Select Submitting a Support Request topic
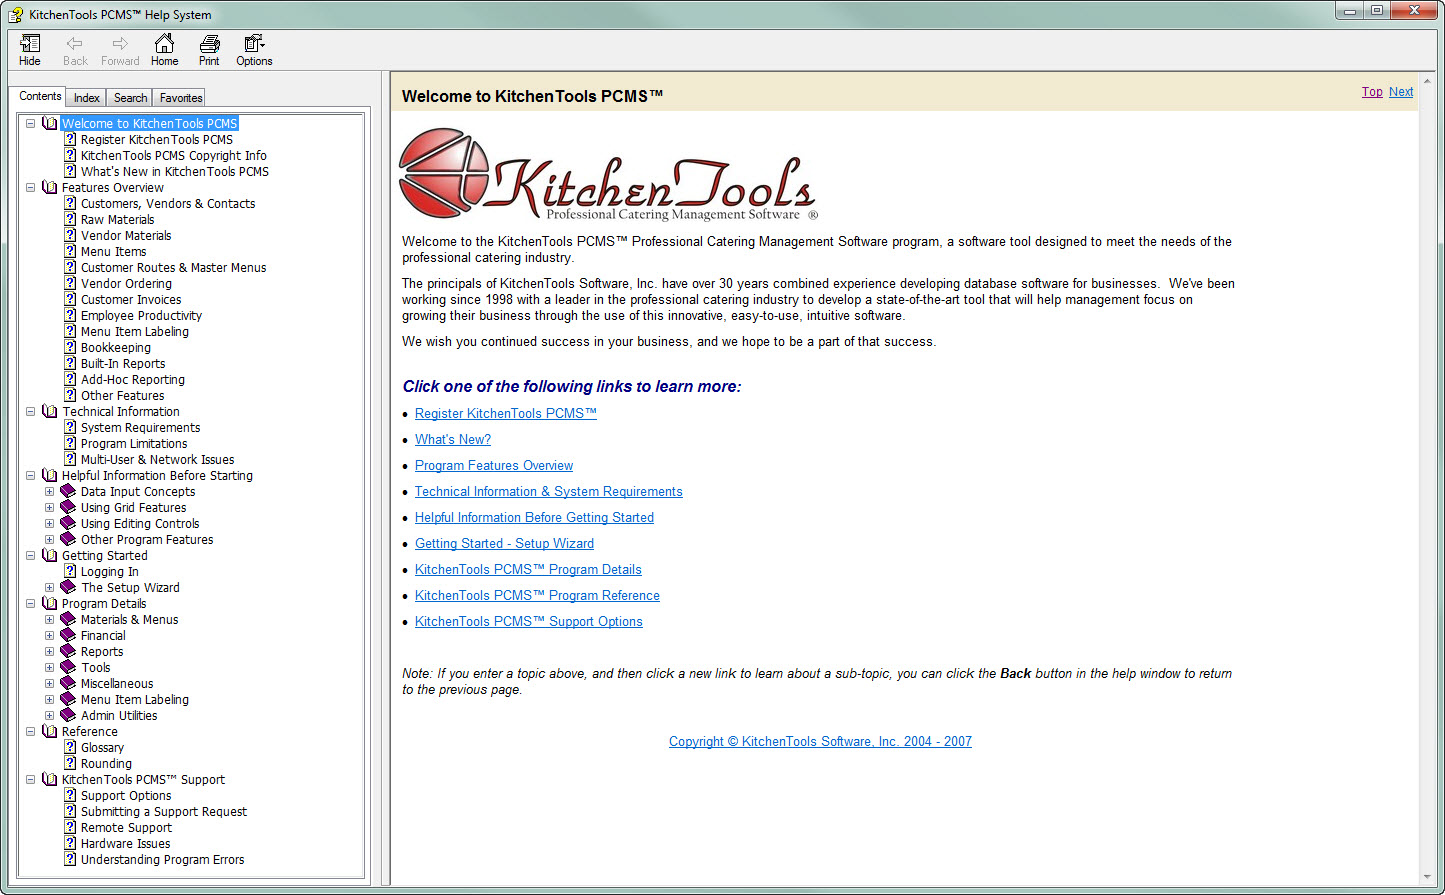 [x=164, y=811]
